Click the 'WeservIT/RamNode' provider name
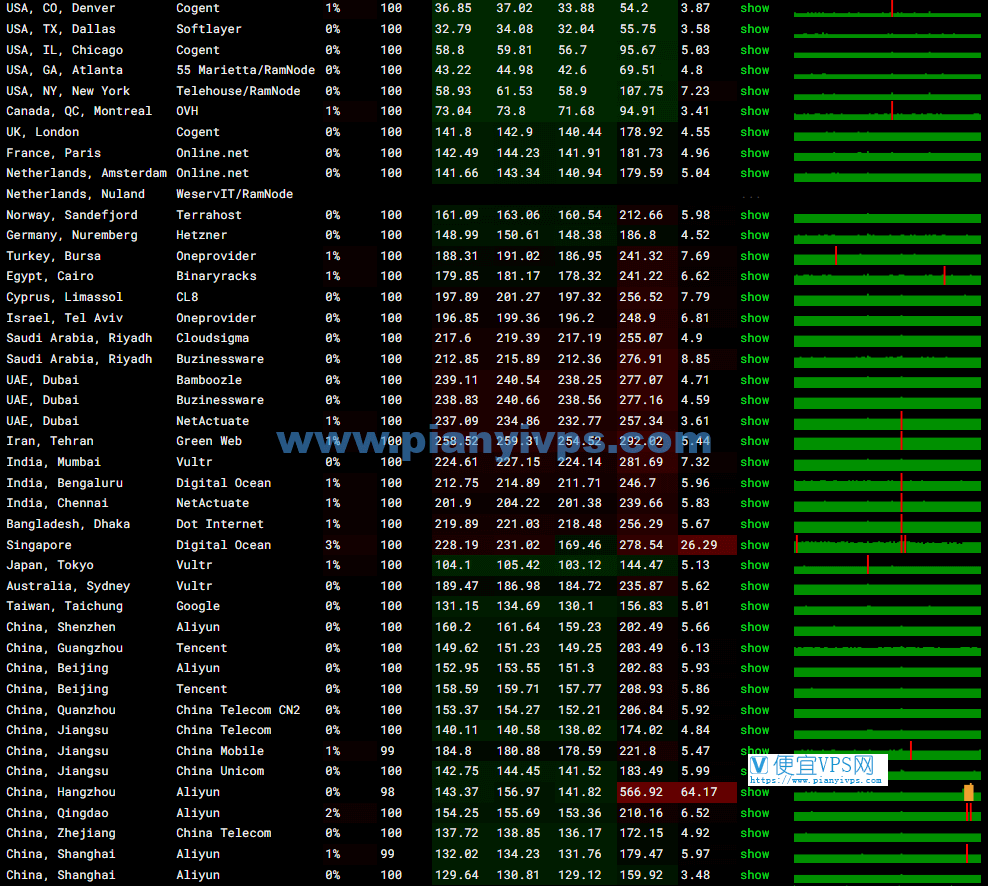988x886 pixels. click(234, 194)
